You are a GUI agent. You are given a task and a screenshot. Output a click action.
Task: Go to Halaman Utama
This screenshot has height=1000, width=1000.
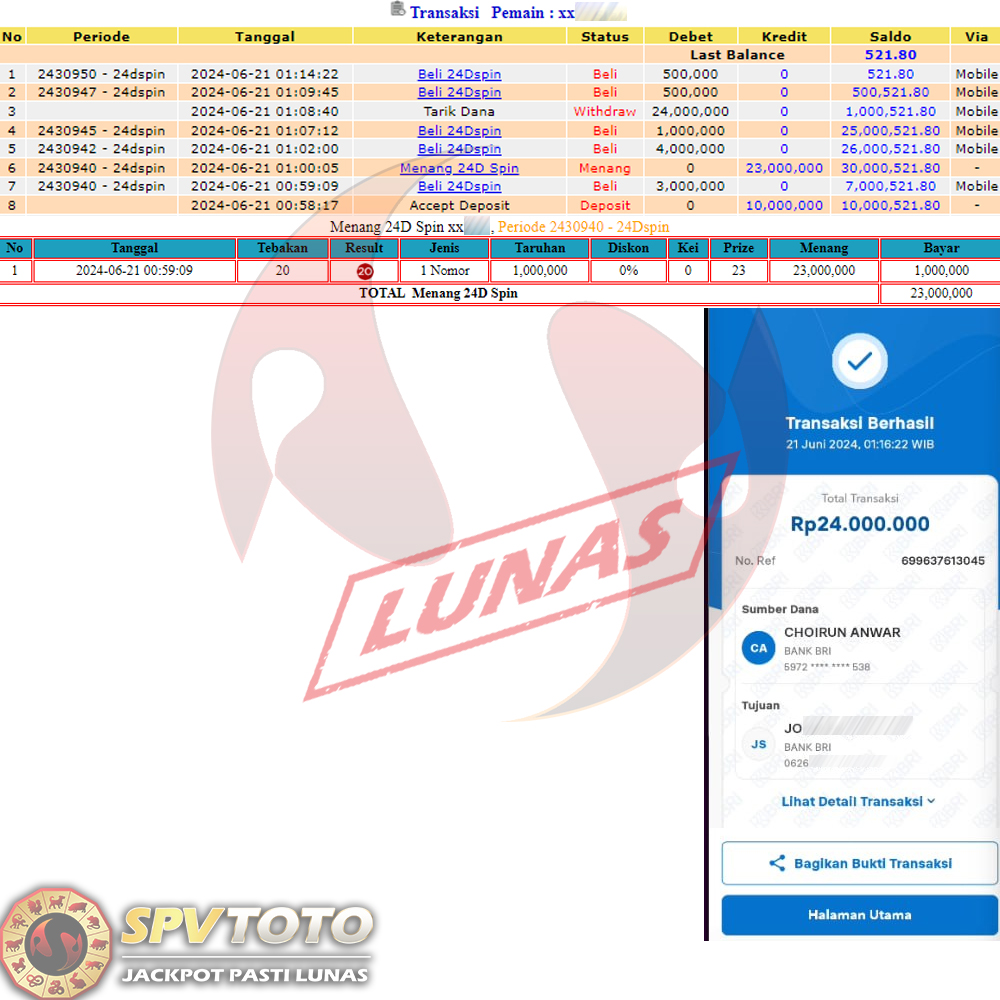point(859,915)
